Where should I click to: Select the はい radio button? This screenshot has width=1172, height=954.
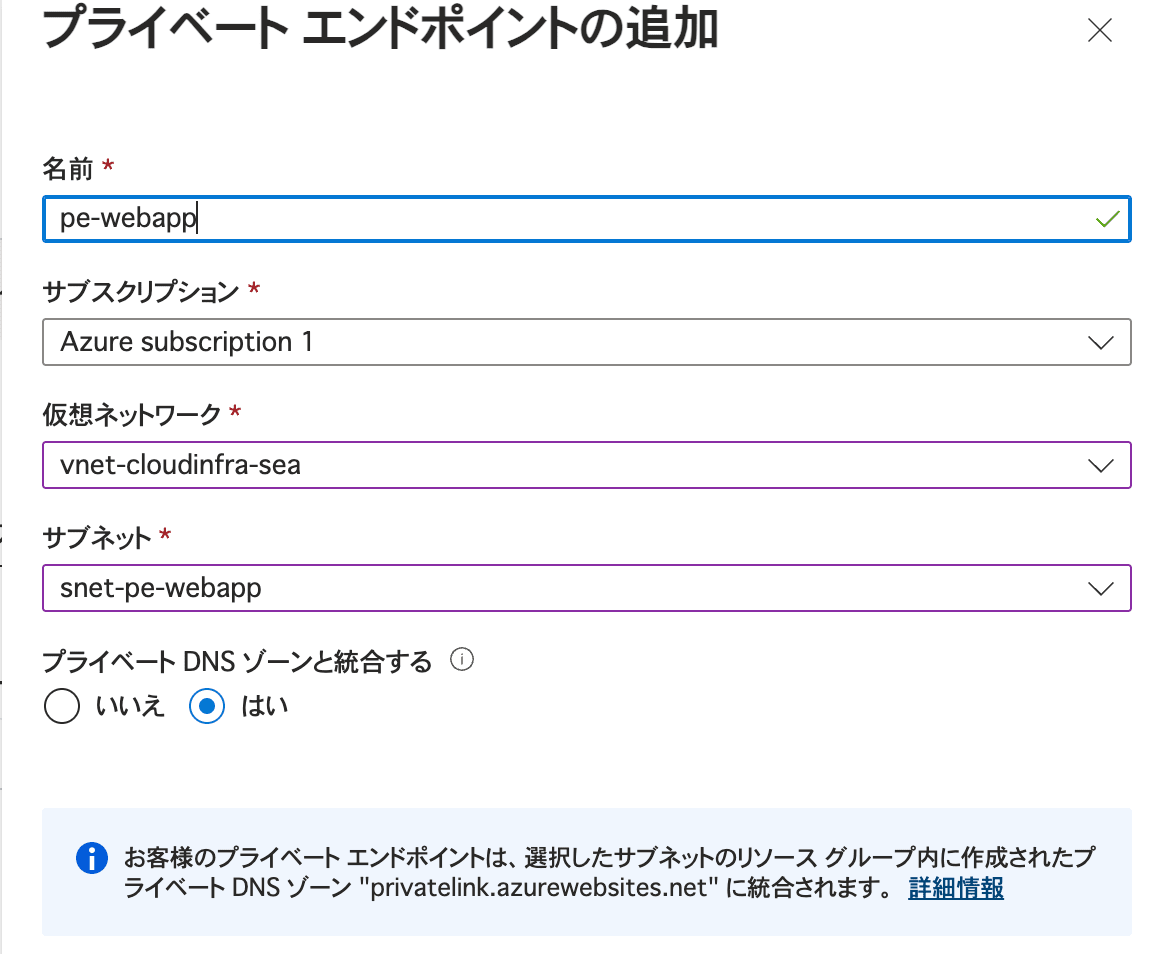(x=205, y=706)
